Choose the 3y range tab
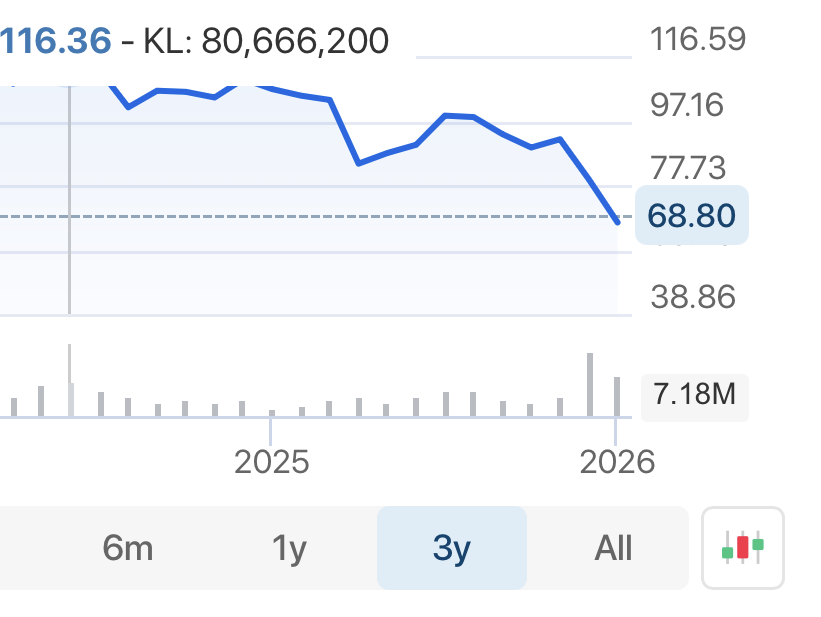This screenshot has width=821, height=617. tap(451, 548)
